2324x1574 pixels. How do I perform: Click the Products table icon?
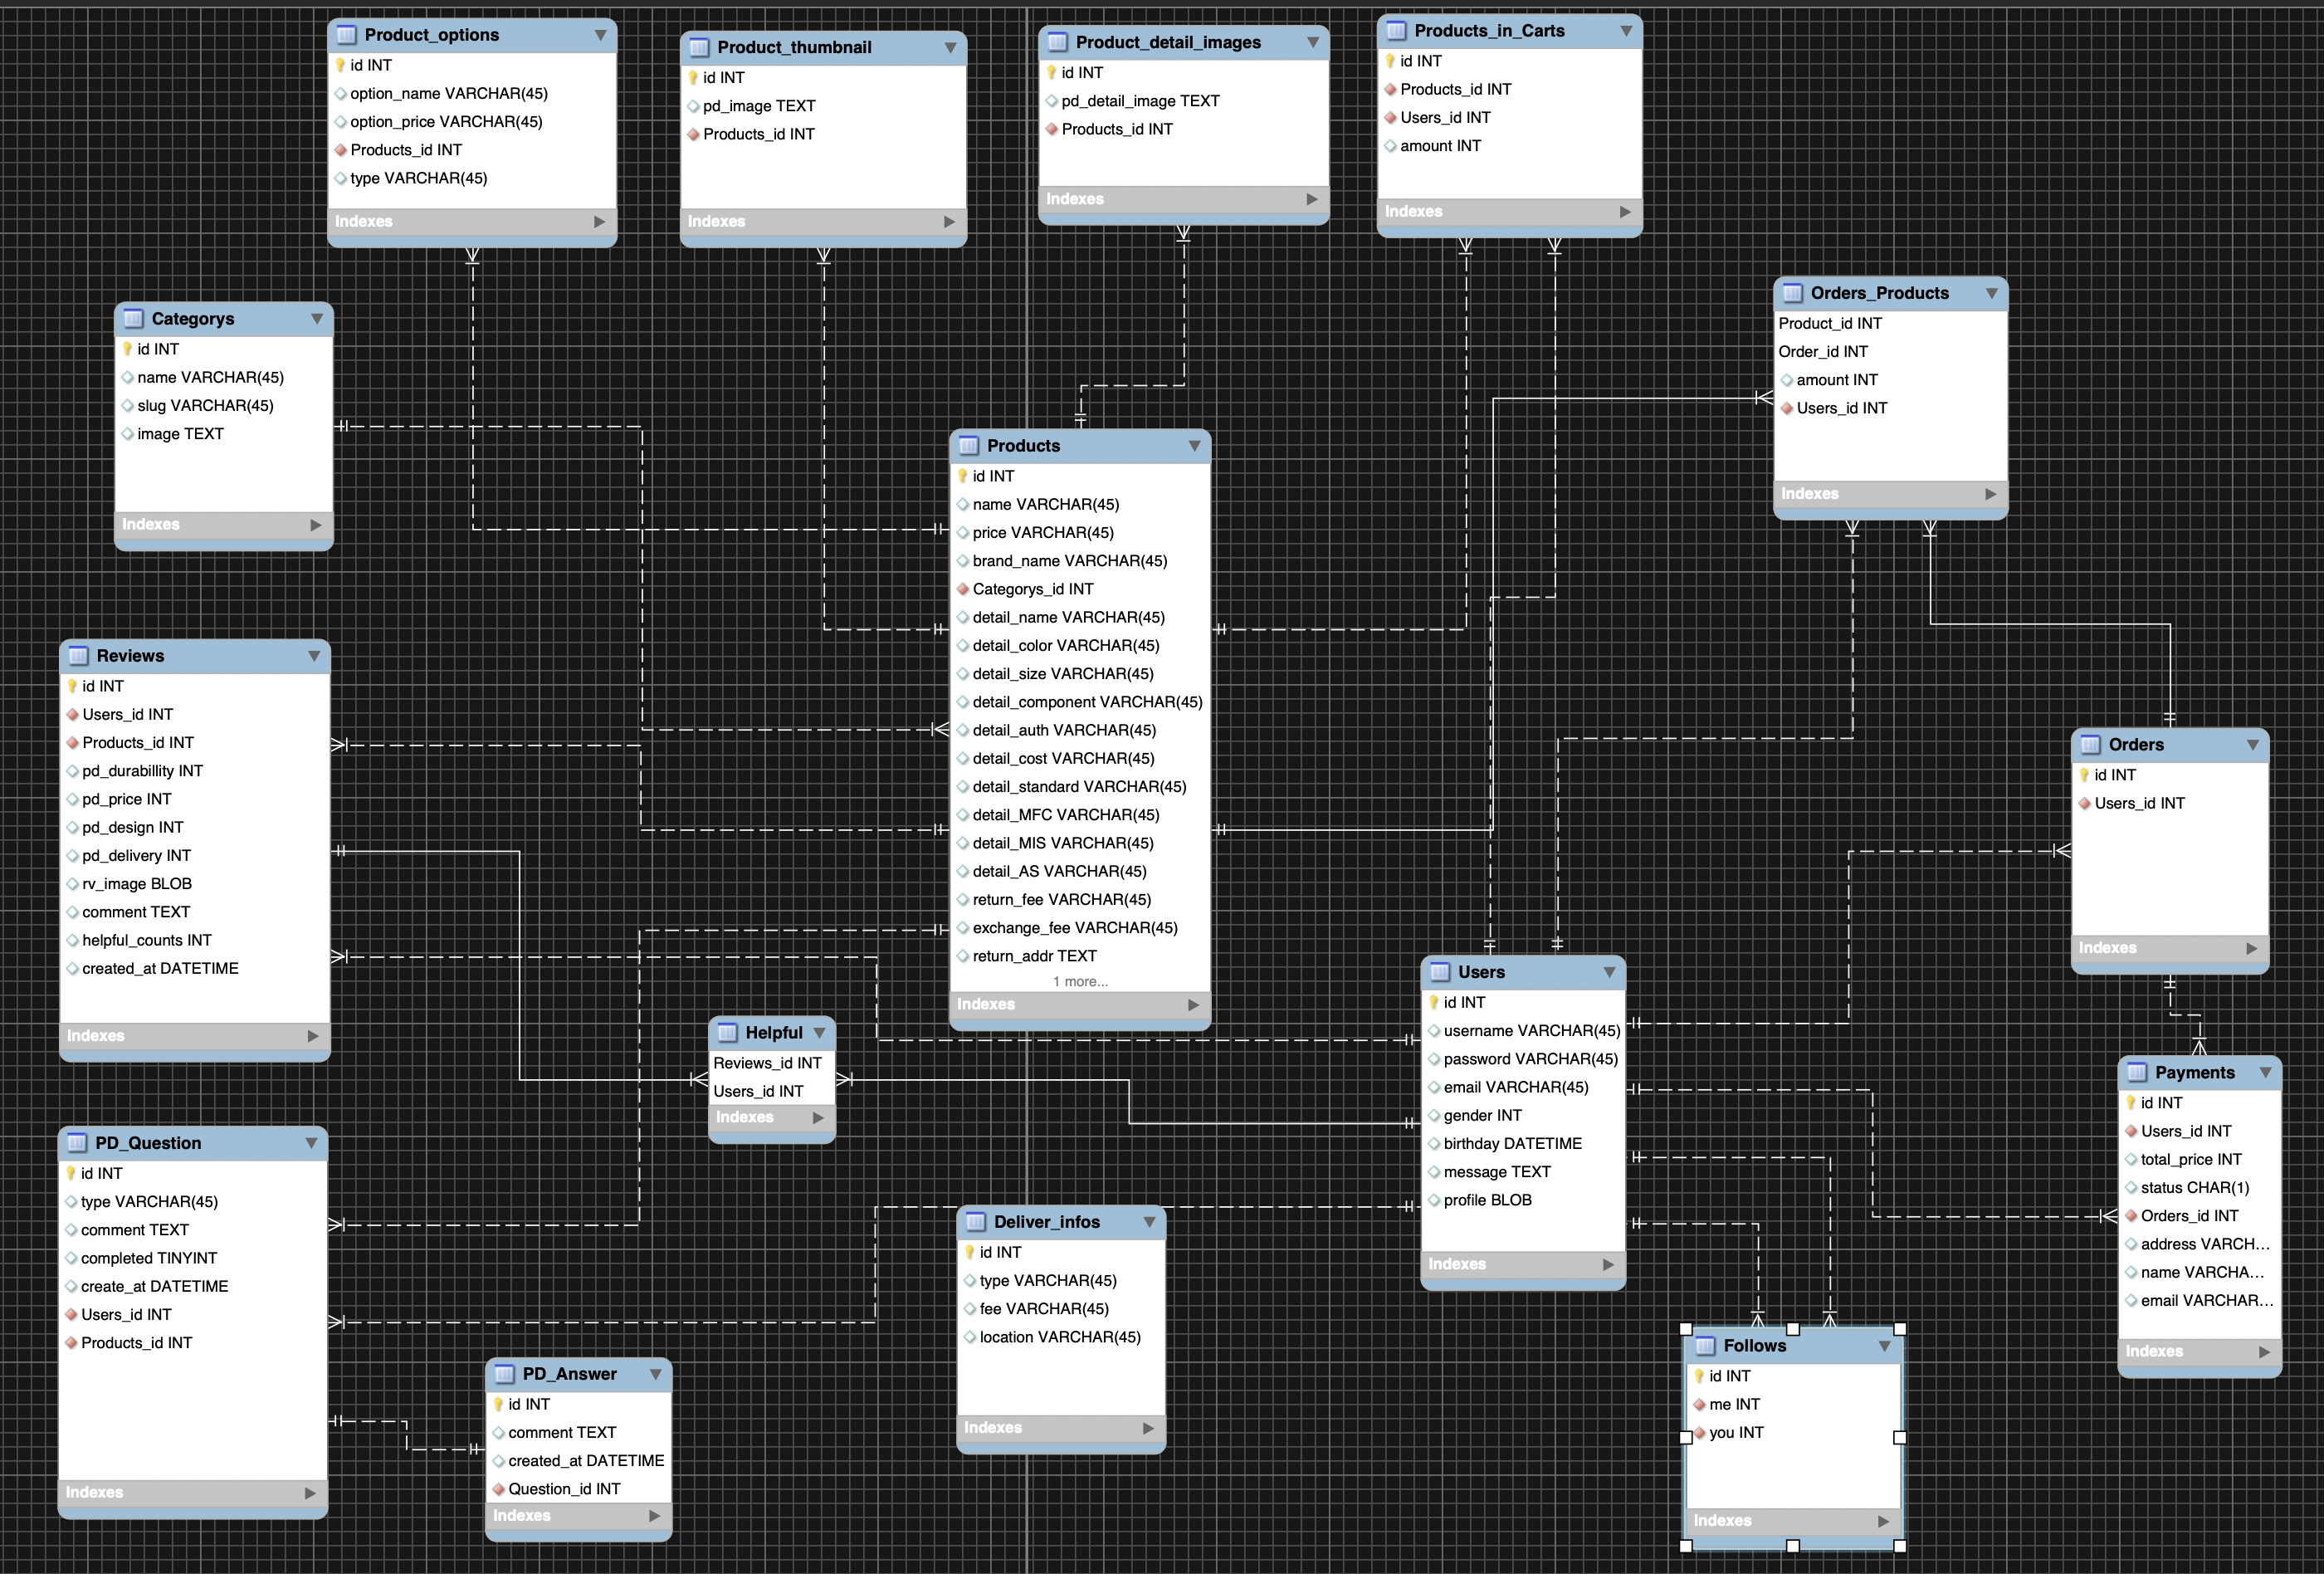click(968, 446)
